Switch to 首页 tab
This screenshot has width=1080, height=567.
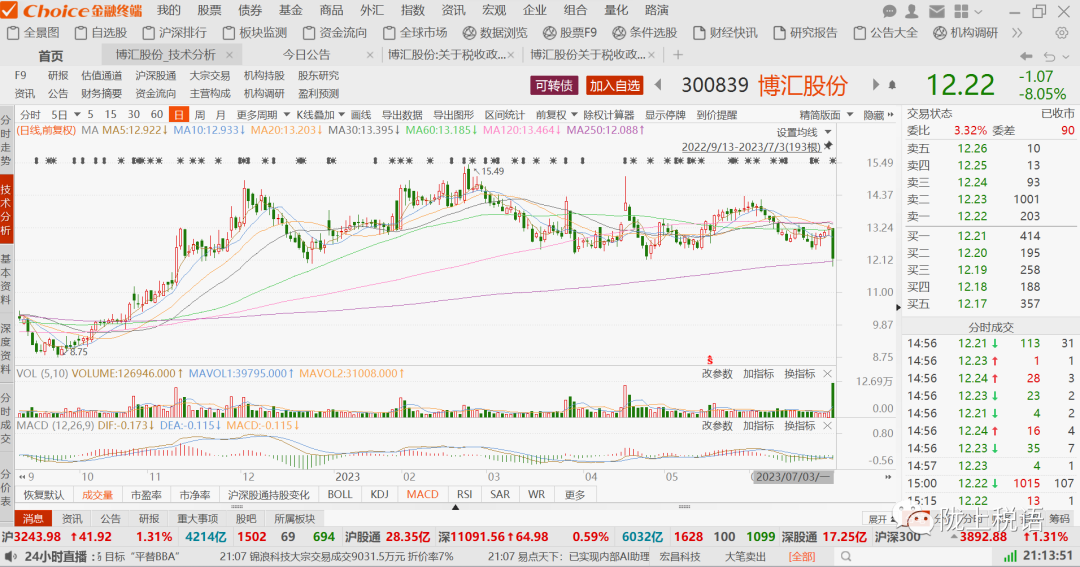(50, 55)
